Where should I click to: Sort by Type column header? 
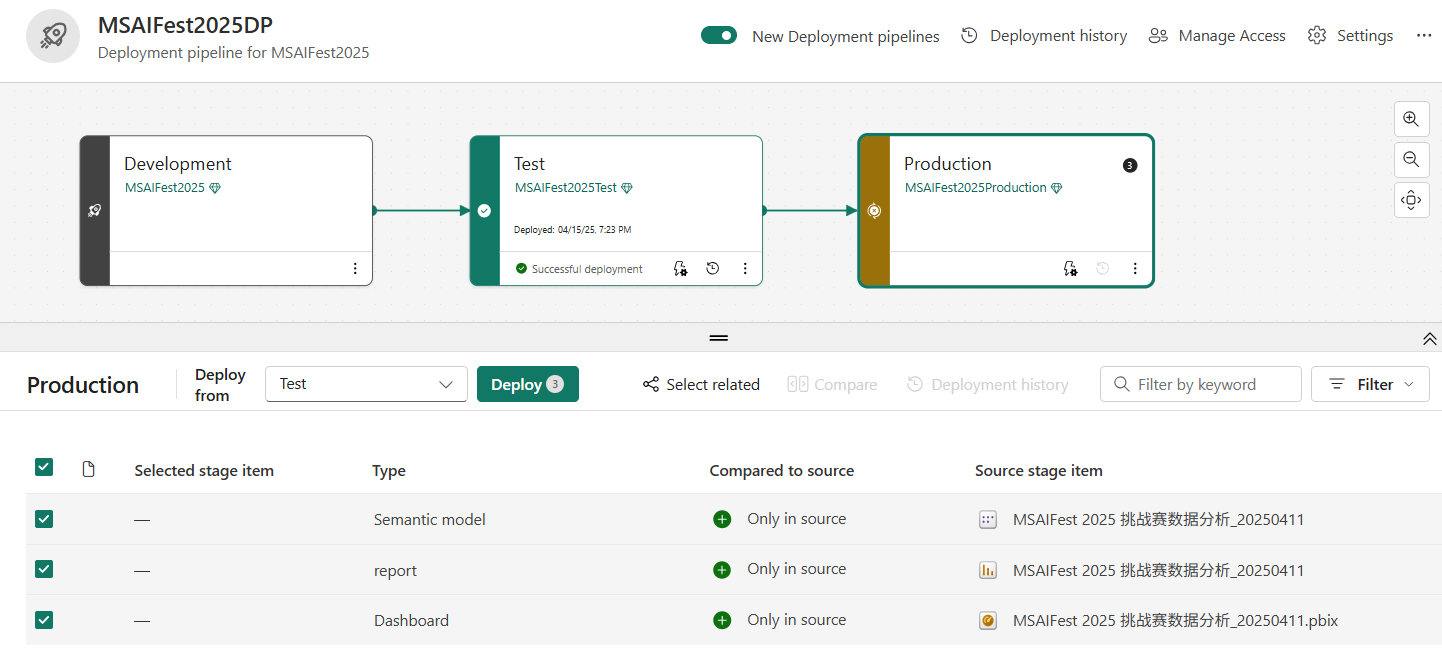(x=389, y=470)
